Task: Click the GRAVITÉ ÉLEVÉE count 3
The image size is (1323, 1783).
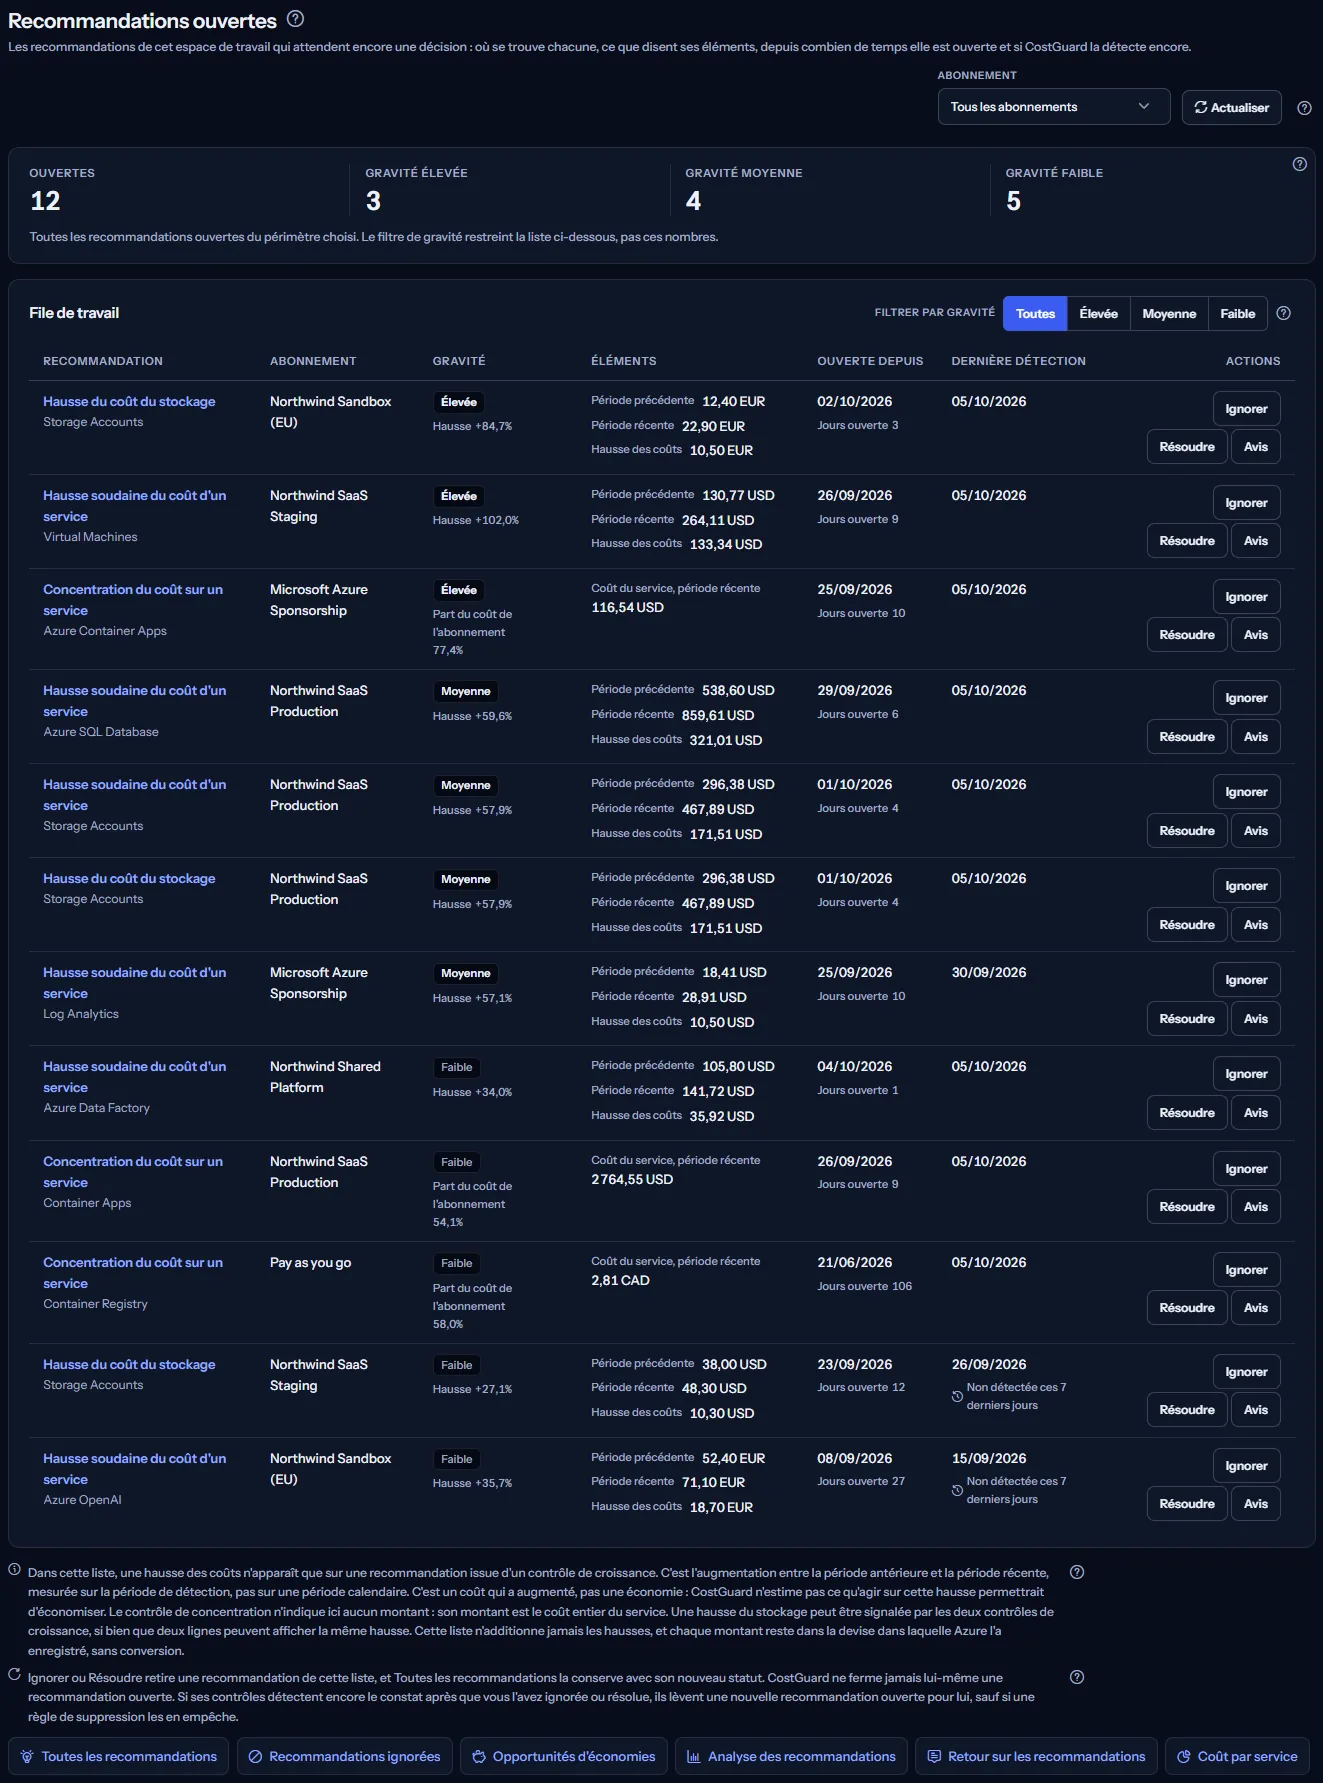Action: (x=373, y=201)
